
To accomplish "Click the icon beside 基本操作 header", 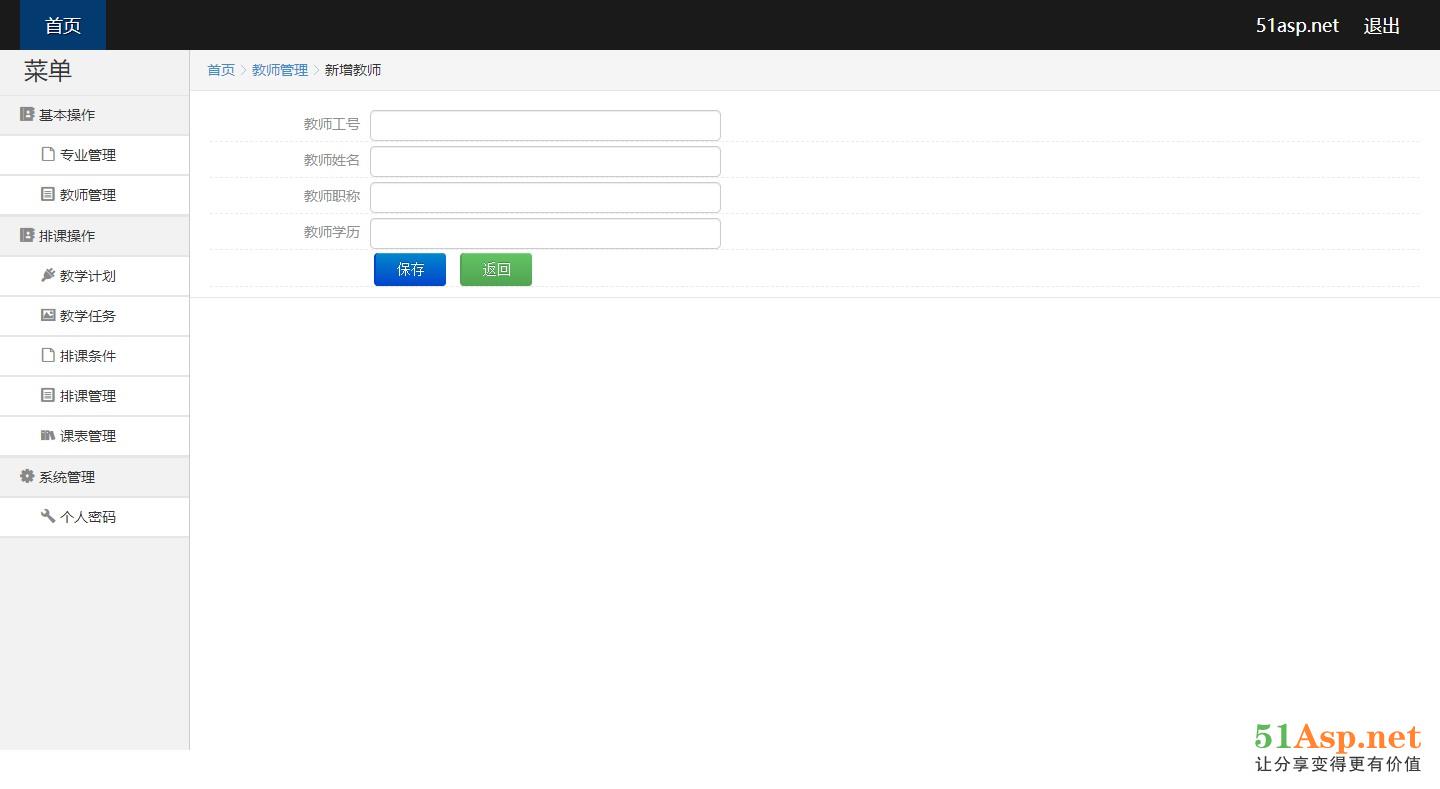I will click(27, 114).
